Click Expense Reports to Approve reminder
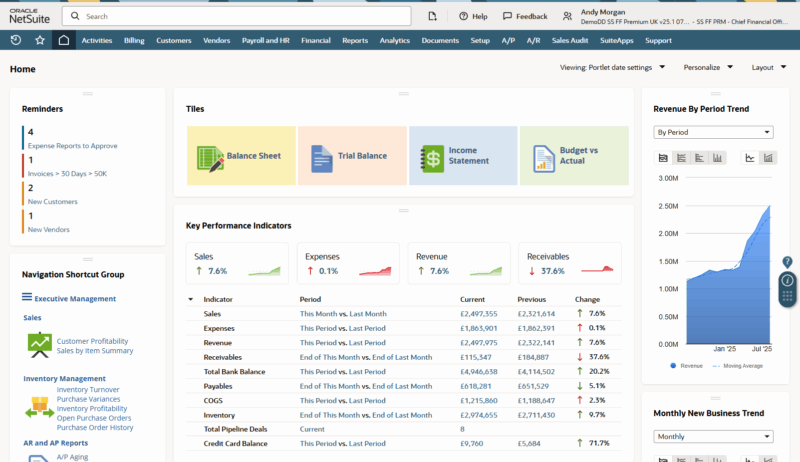The height and width of the screenshot is (462, 800). [72, 146]
